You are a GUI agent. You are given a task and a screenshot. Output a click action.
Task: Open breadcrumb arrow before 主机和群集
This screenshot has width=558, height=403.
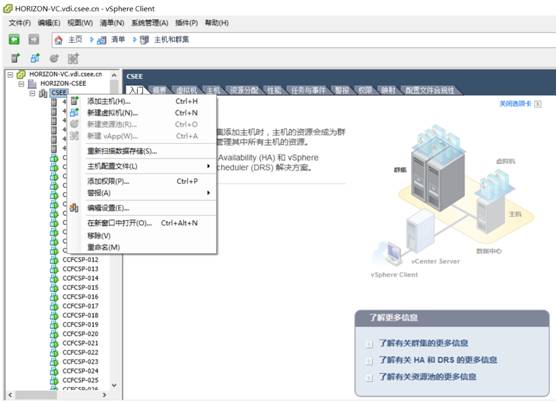point(134,40)
